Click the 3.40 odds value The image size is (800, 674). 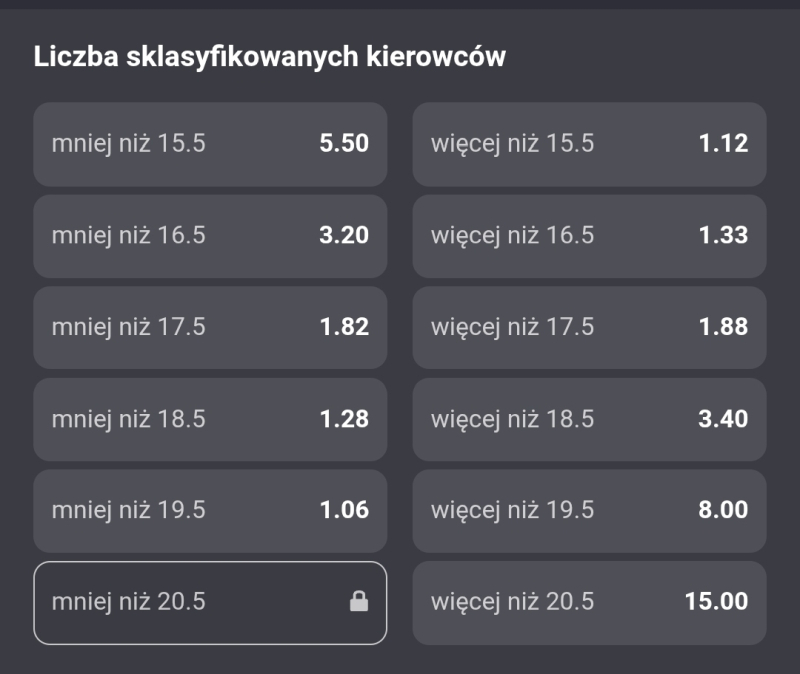coord(723,419)
